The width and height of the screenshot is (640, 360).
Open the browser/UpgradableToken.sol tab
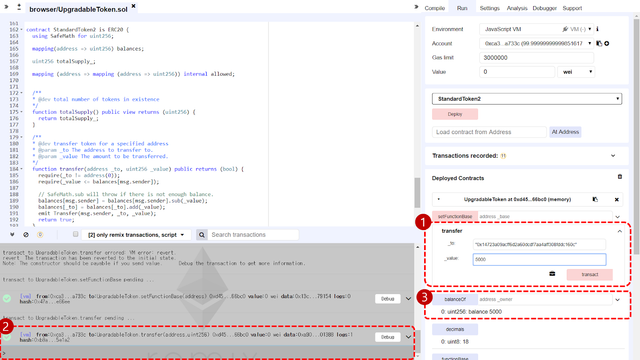[x=78, y=9]
